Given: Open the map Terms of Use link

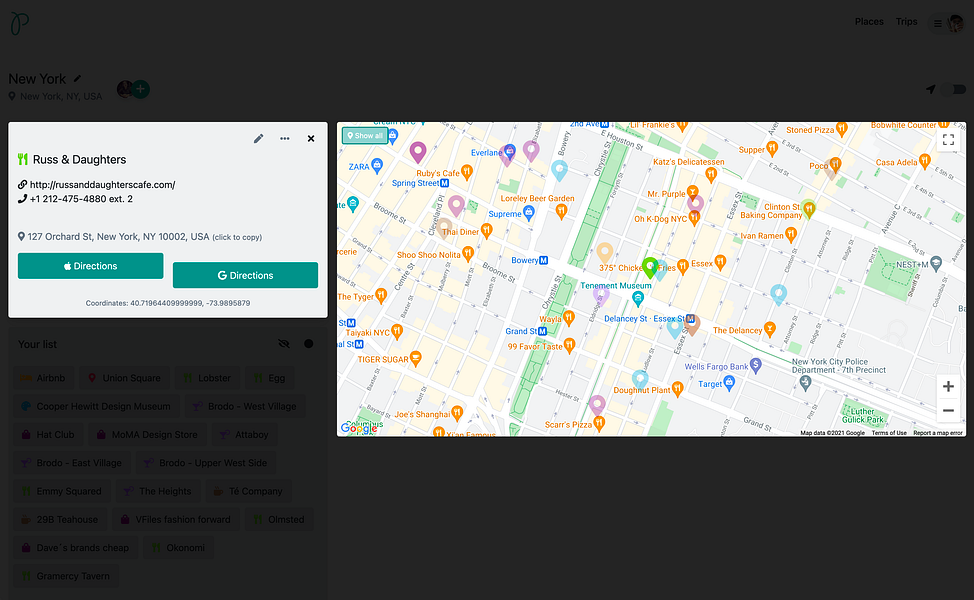Looking at the screenshot, I should (889, 433).
